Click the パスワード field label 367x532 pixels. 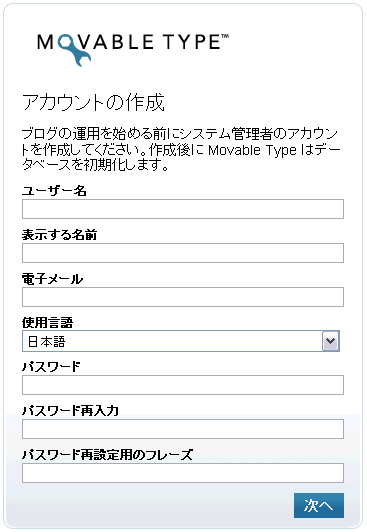[51, 367]
